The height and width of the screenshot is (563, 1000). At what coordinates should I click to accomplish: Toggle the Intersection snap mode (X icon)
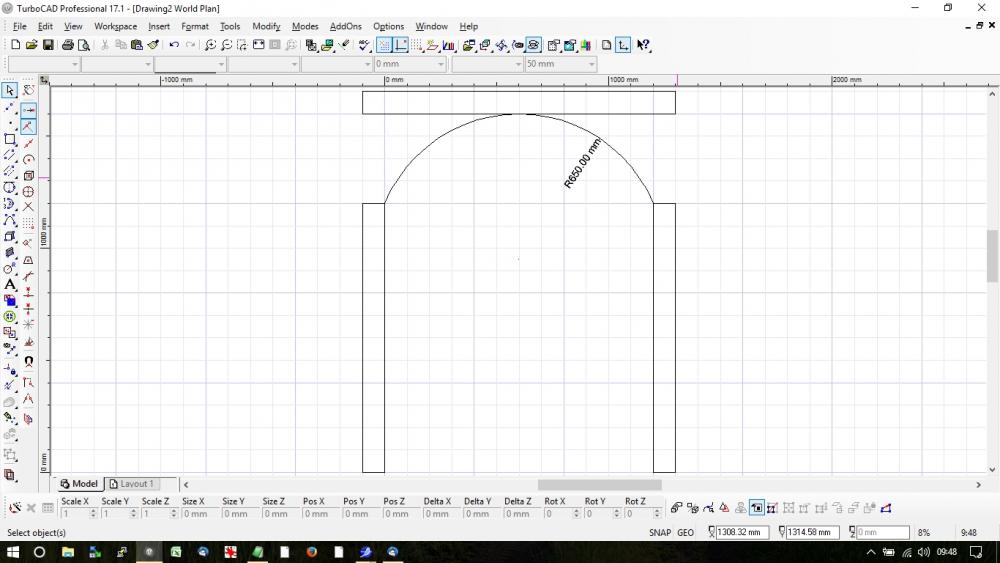(x=28, y=207)
